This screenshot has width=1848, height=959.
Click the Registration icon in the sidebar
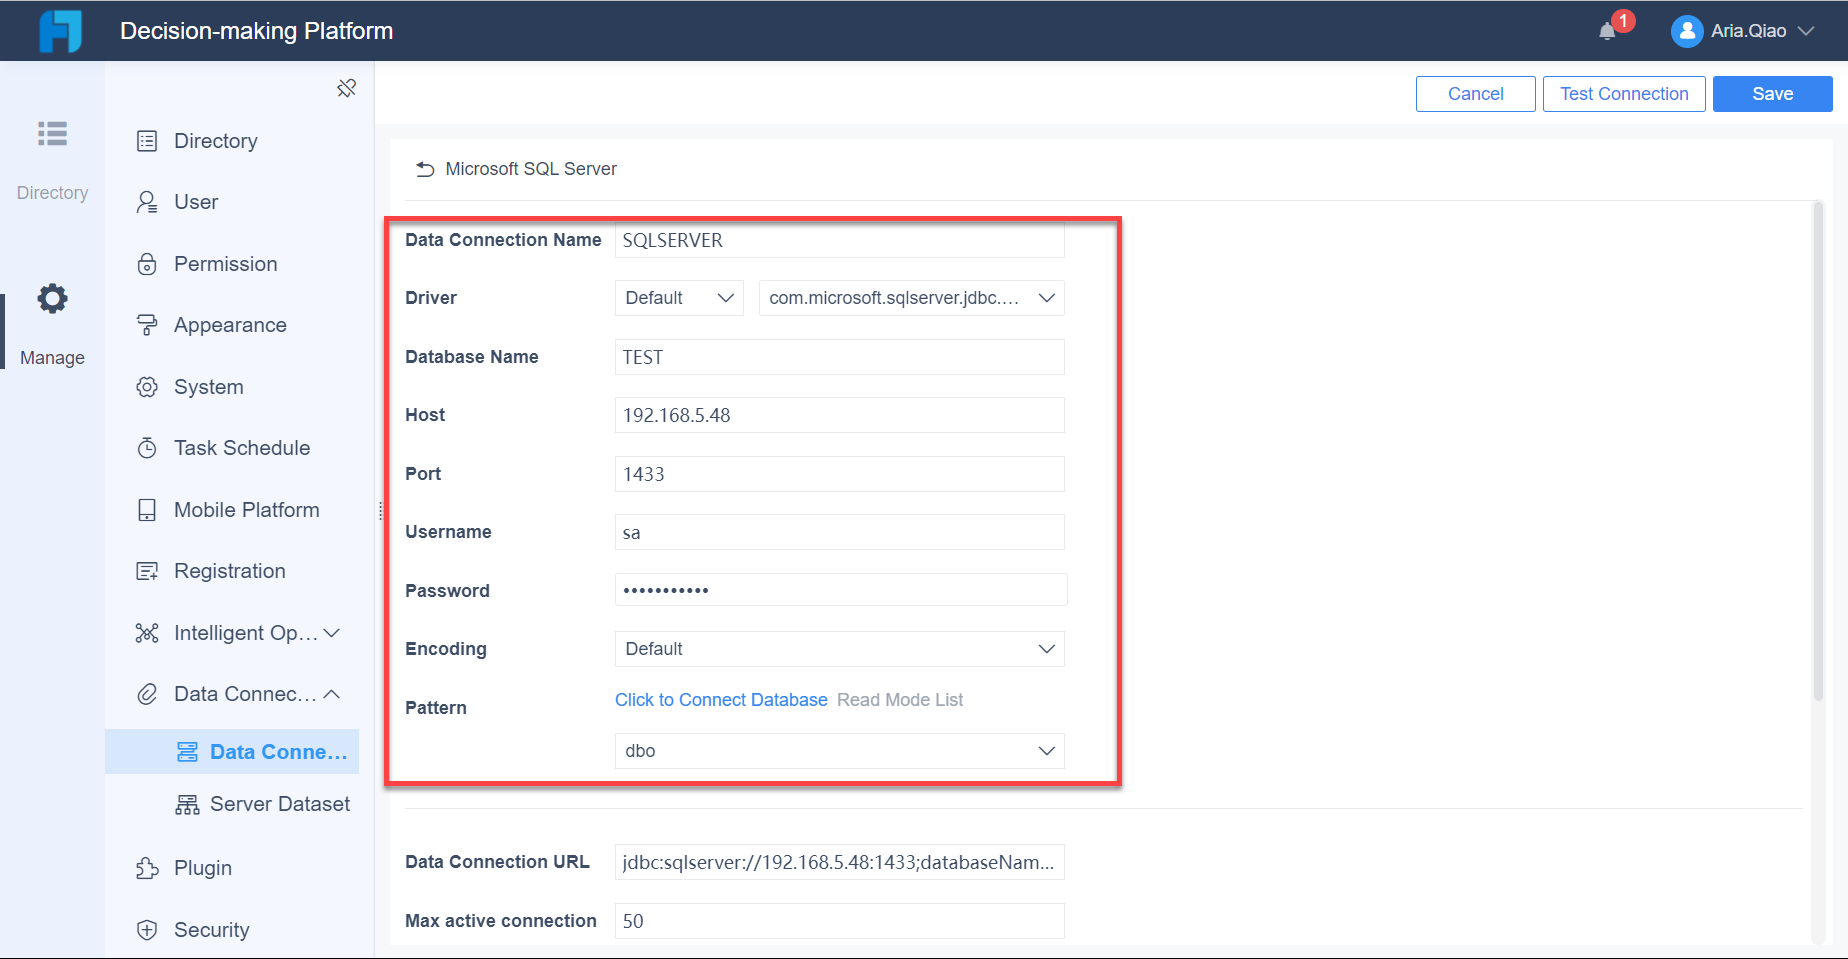click(146, 570)
